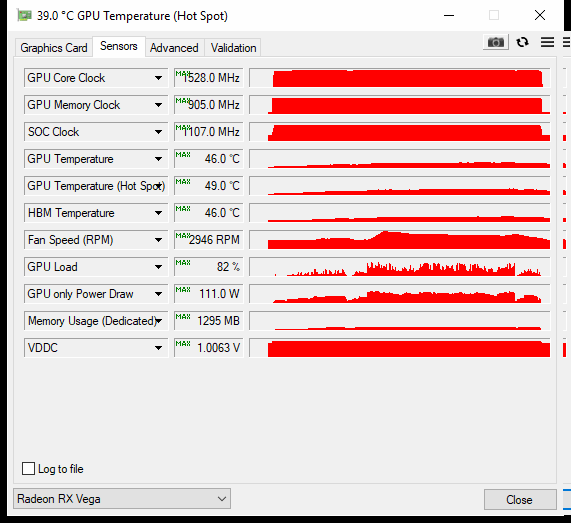The width and height of the screenshot is (571, 523).
Task: Open the hamburger menu icon
Action: click(x=547, y=42)
